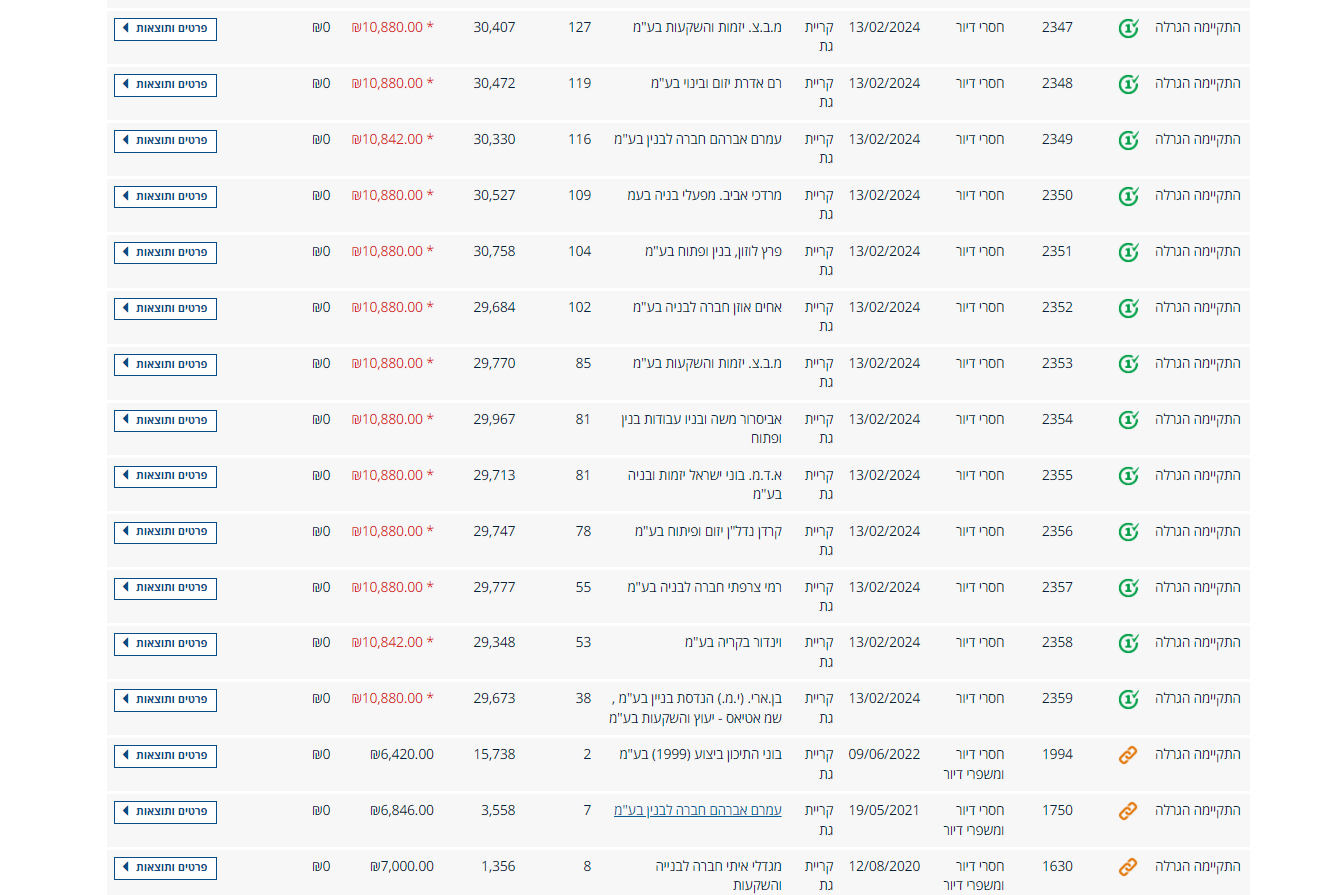Expand details and results for lottery 2354
1327x895 pixels.
point(165,420)
